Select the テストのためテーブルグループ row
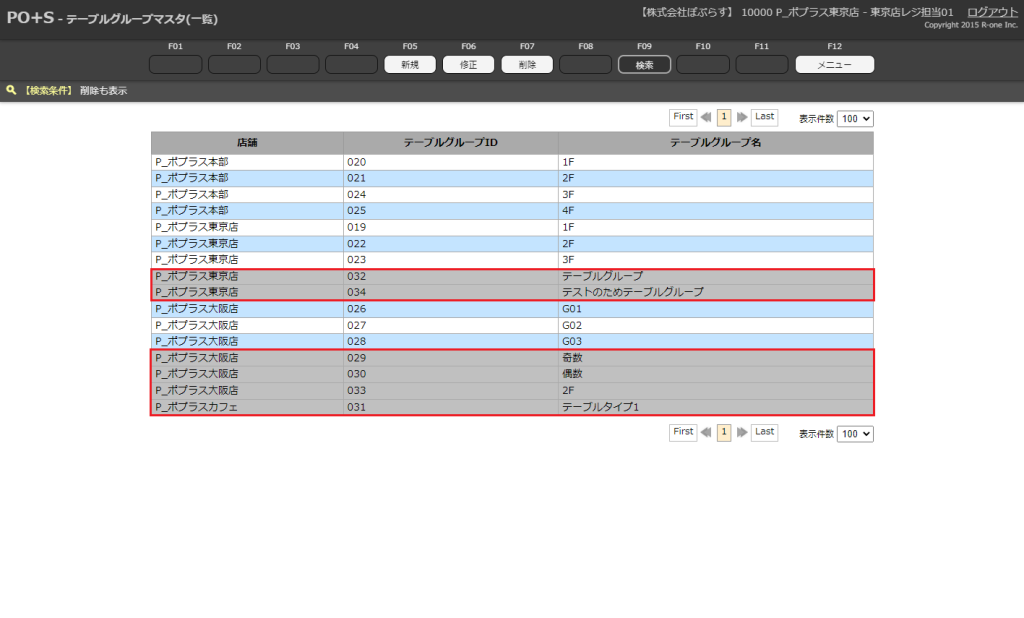Image resolution: width=1024 pixels, height=618 pixels. click(632, 292)
